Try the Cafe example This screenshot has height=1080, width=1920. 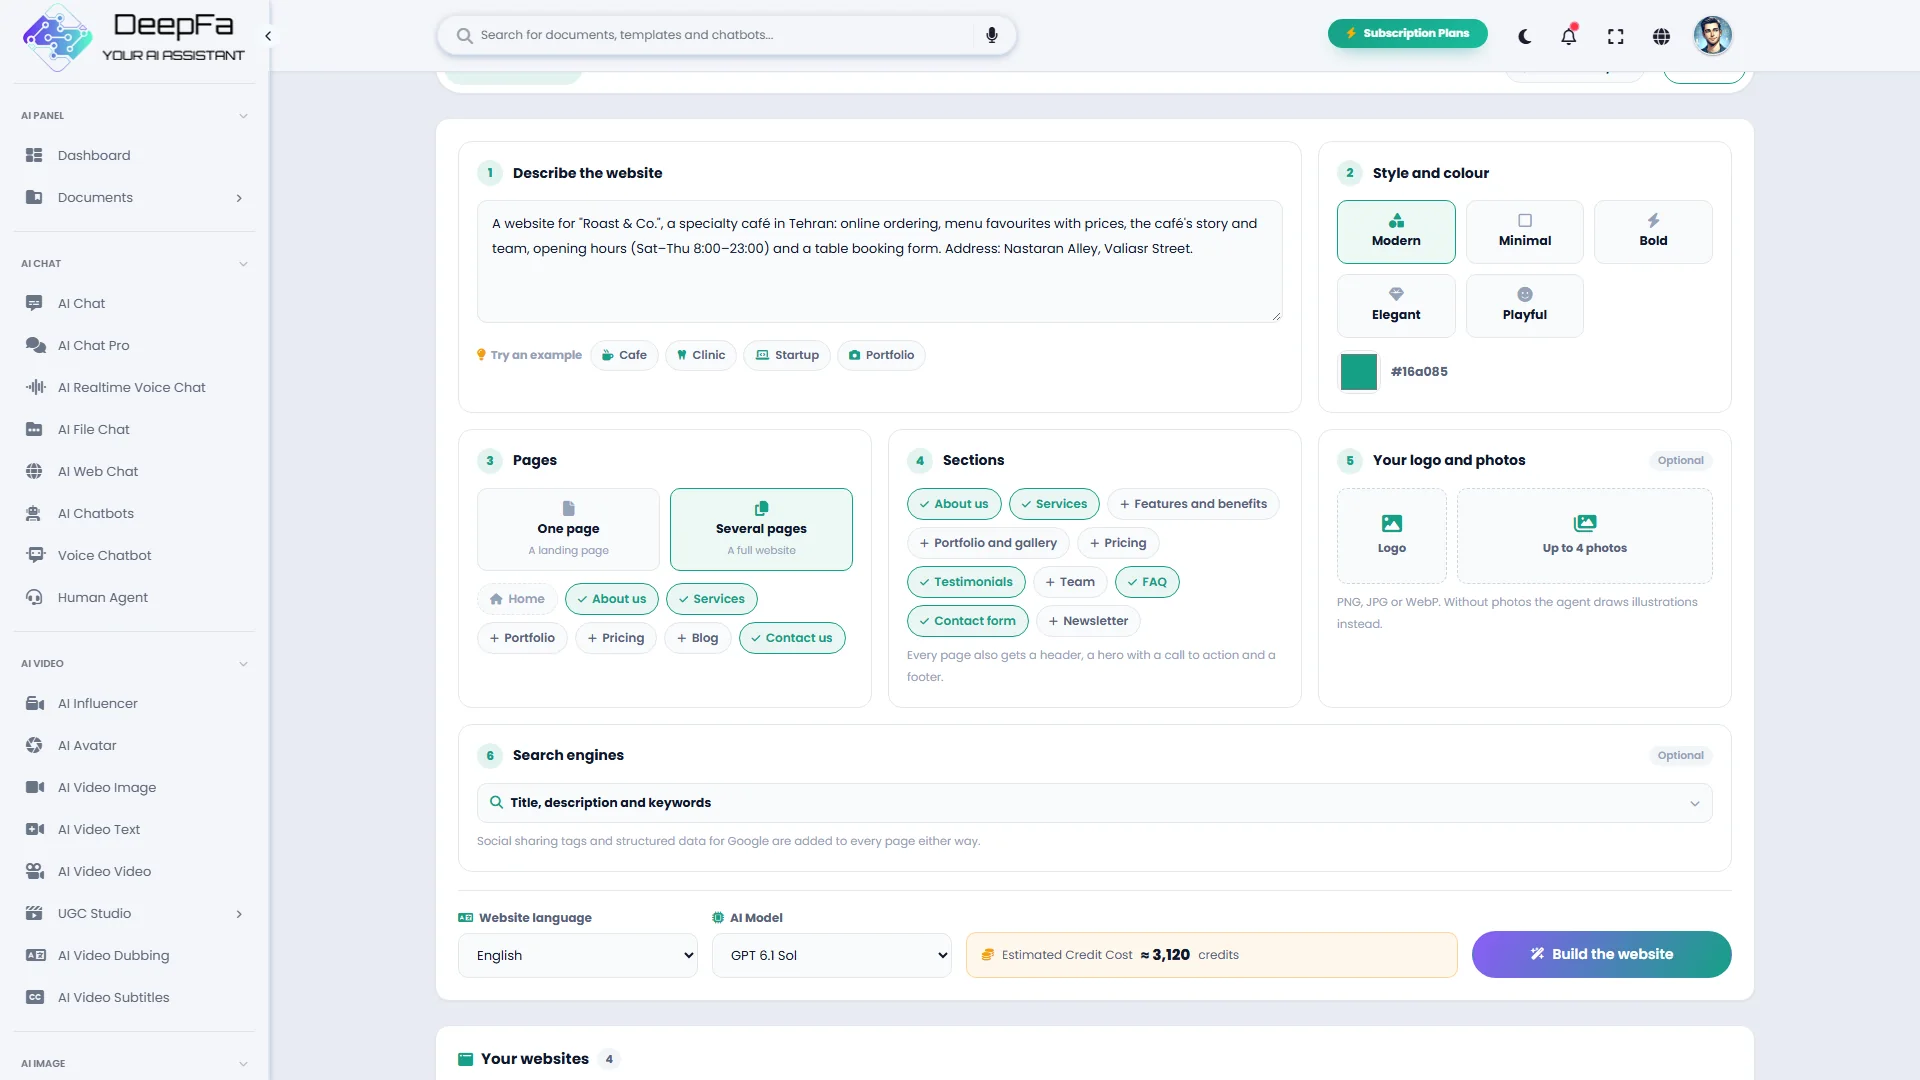[624, 355]
